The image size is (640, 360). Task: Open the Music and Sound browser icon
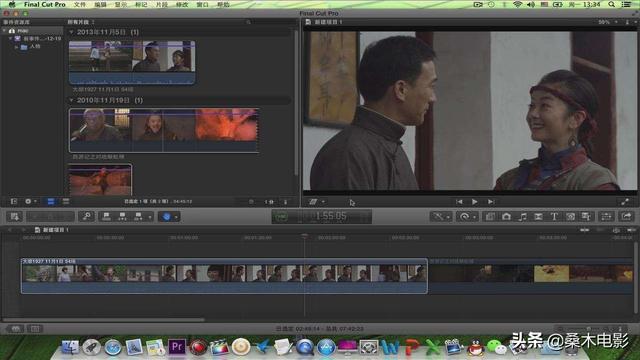tap(522, 216)
